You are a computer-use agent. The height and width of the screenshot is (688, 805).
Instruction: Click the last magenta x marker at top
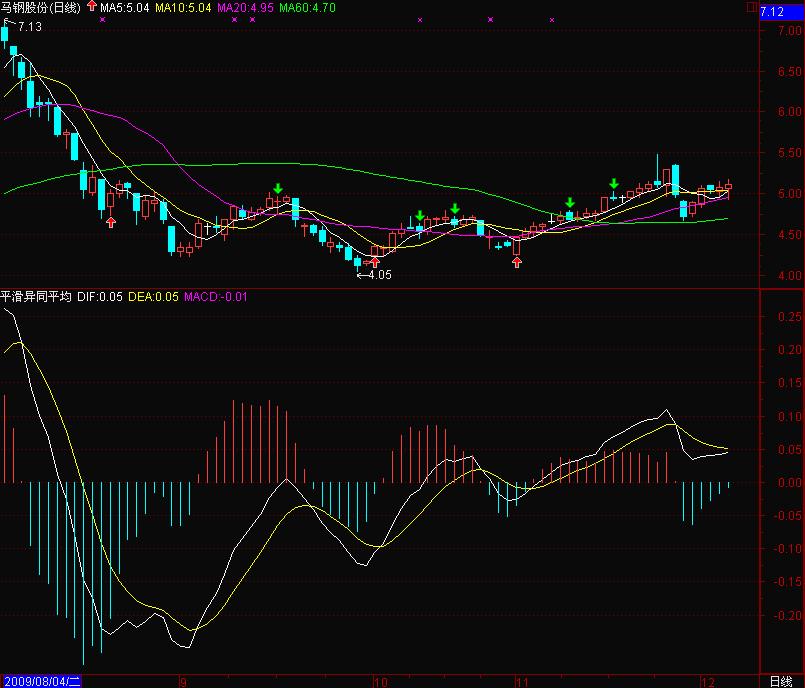coord(552,20)
